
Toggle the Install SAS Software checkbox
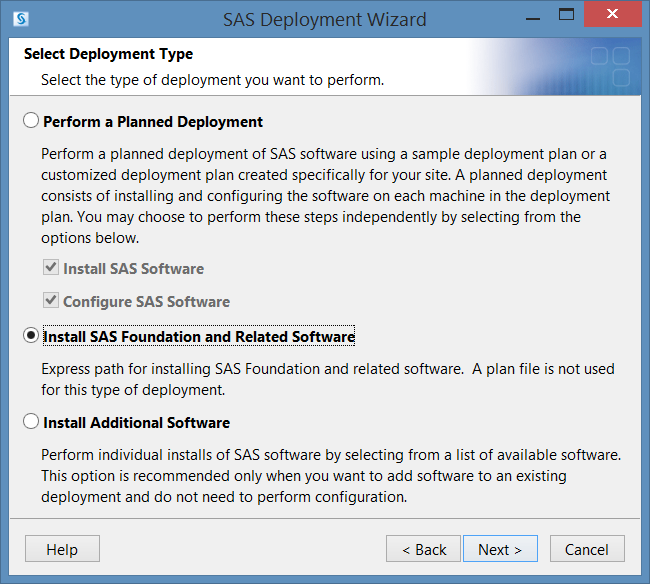[51, 267]
